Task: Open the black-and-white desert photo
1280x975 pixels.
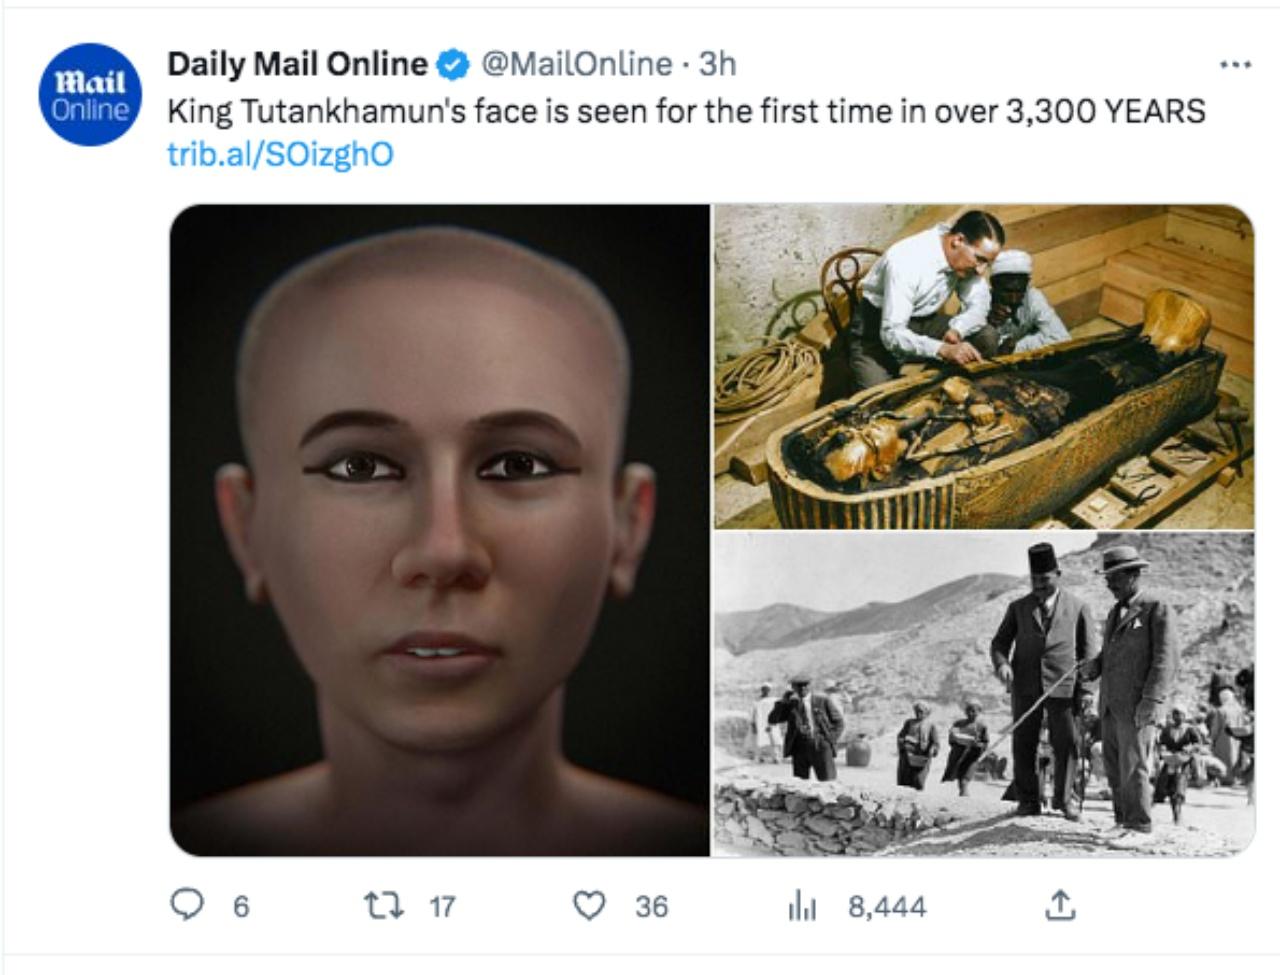Action: [x=983, y=694]
